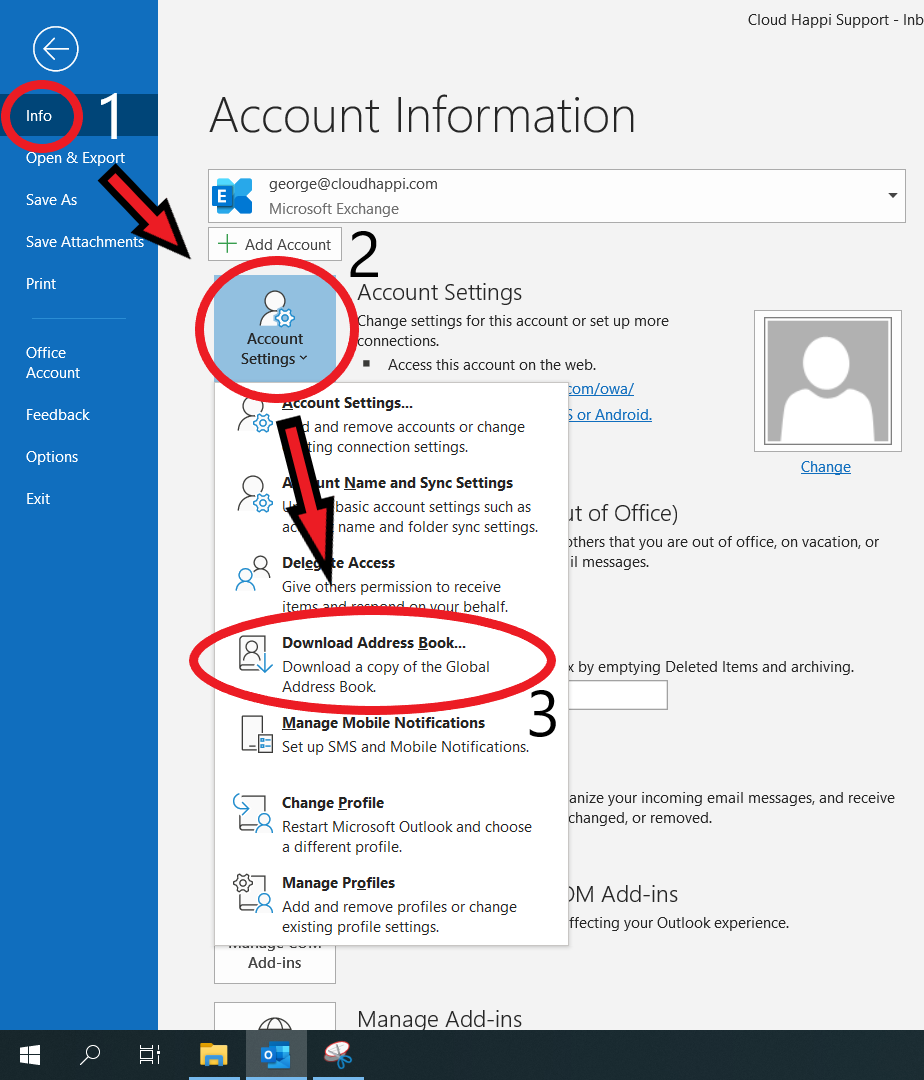Click the Mobile Notifications phone icon
Viewport: 924px width, 1080px height.
pyautogui.click(x=256, y=734)
